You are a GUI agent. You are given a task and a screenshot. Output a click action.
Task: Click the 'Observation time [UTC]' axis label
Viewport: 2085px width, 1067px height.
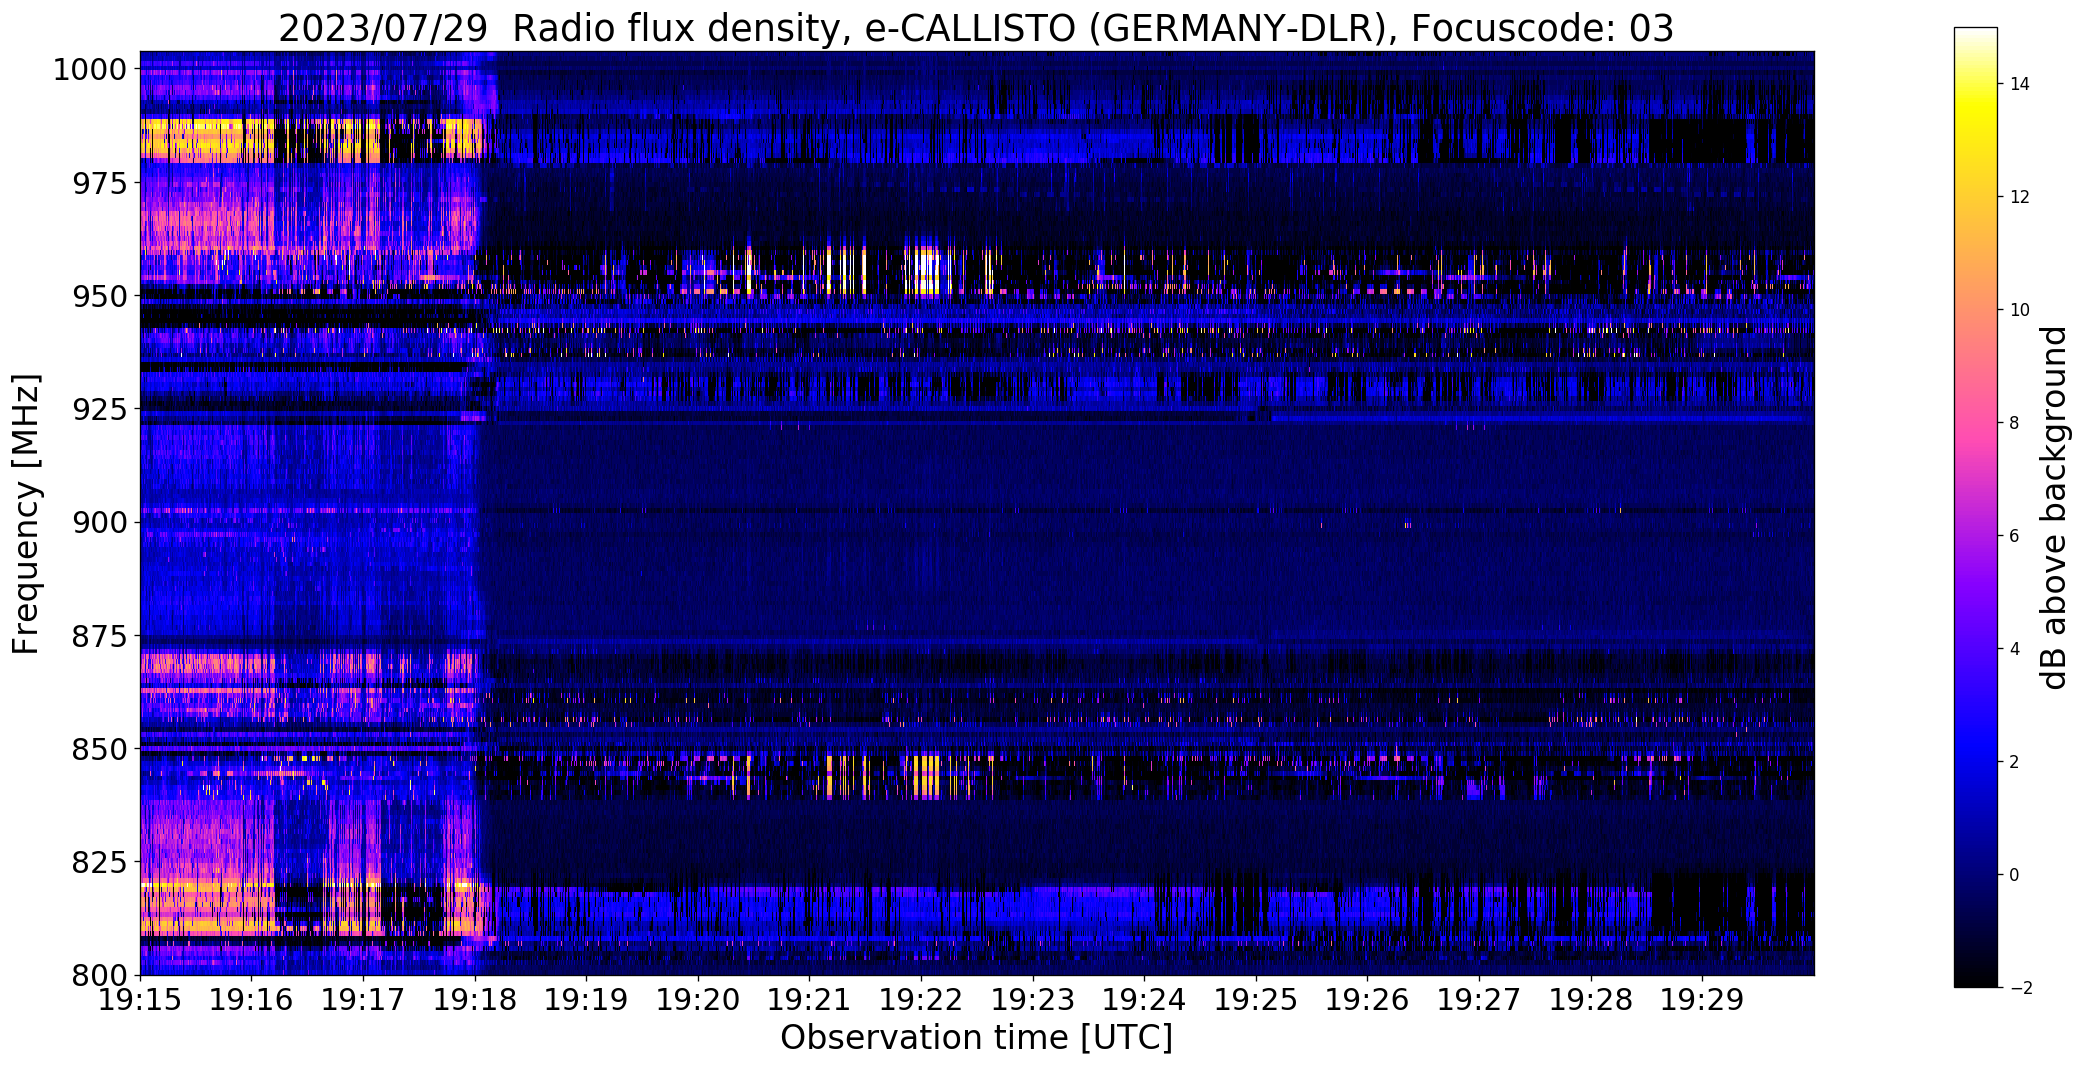(x=976, y=1038)
